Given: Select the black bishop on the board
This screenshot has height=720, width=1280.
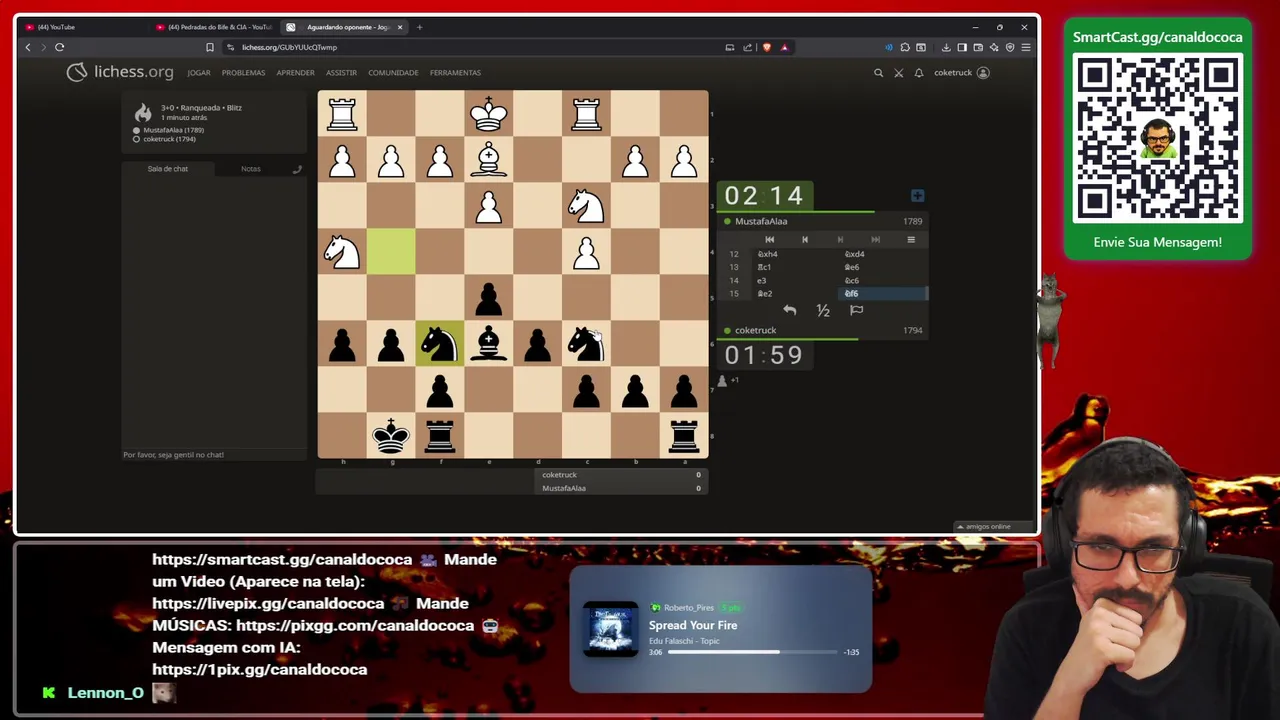Looking at the screenshot, I should coord(488,343).
